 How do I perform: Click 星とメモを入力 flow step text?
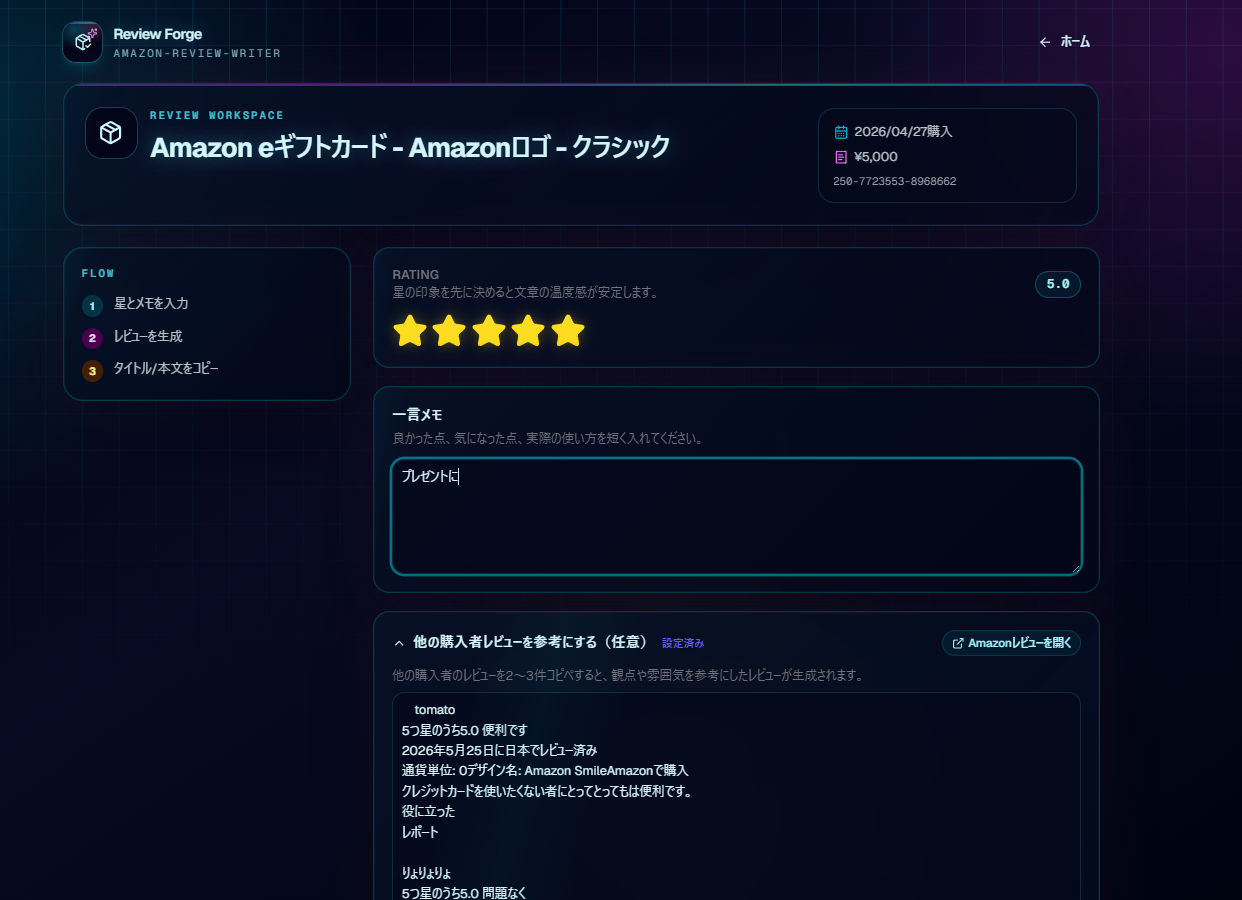pos(151,304)
